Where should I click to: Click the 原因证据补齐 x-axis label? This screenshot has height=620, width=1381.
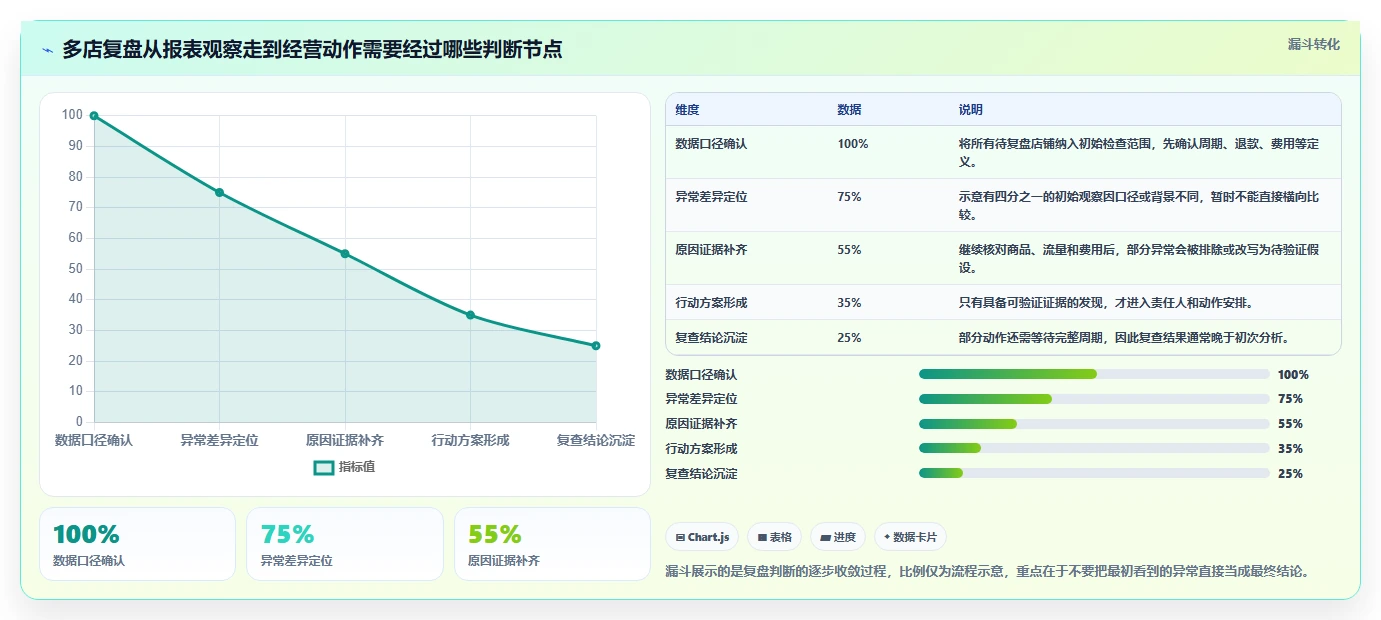coord(345,440)
